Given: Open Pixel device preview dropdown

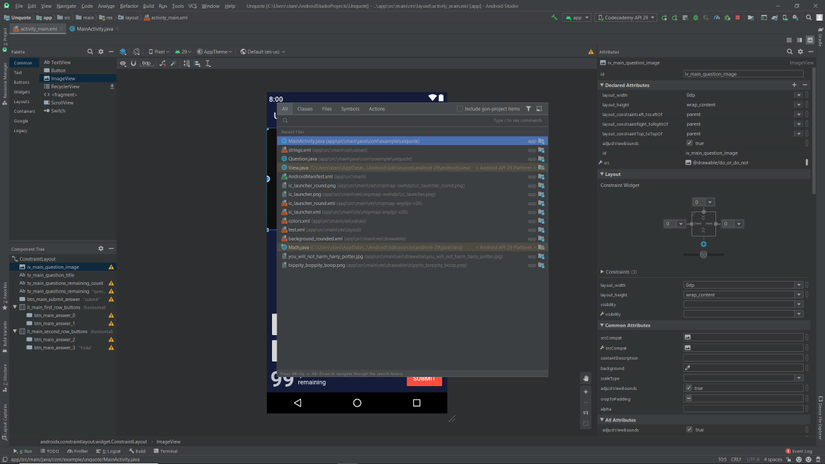Looking at the screenshot, I should [158, 52].
